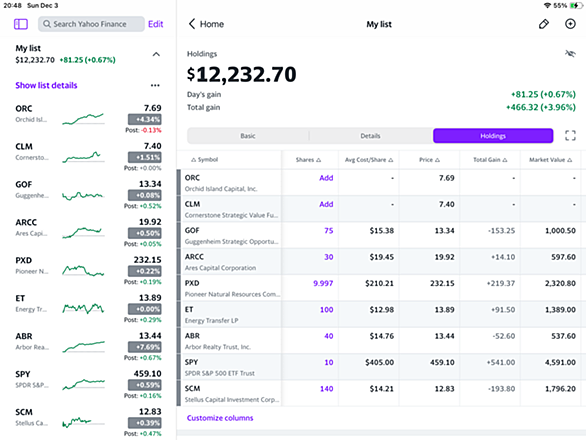Toggle the sidebar panel icon
The height and width of the screenshot is (440, 586).
(21, 24)
